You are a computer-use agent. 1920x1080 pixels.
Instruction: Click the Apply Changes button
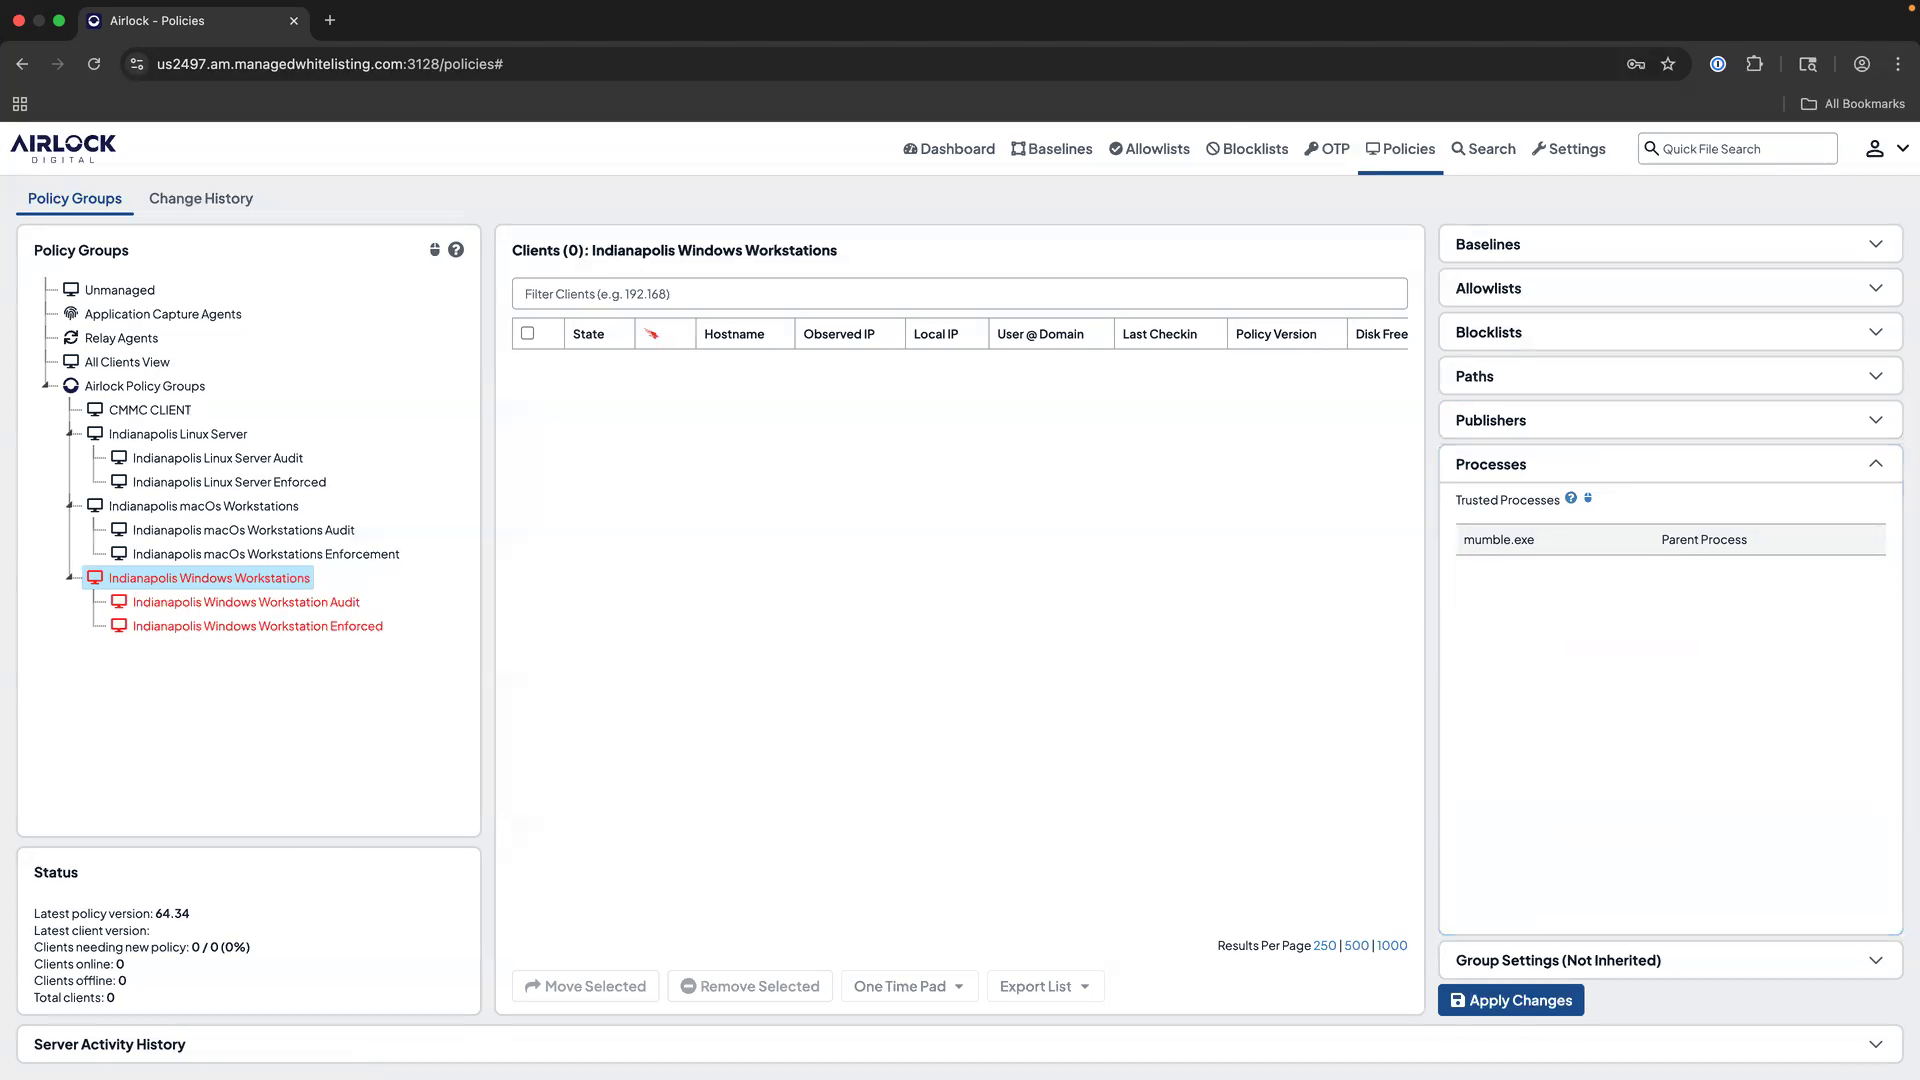1511,1000
